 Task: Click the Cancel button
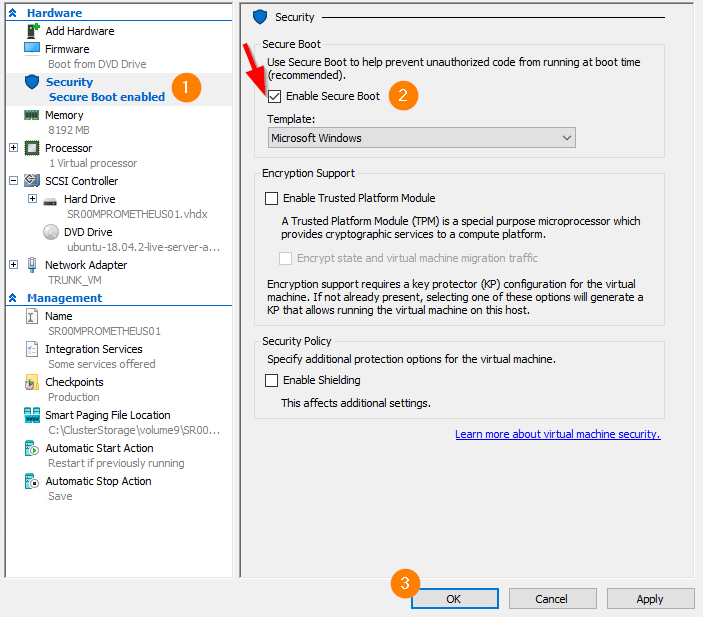coord(552,599)
